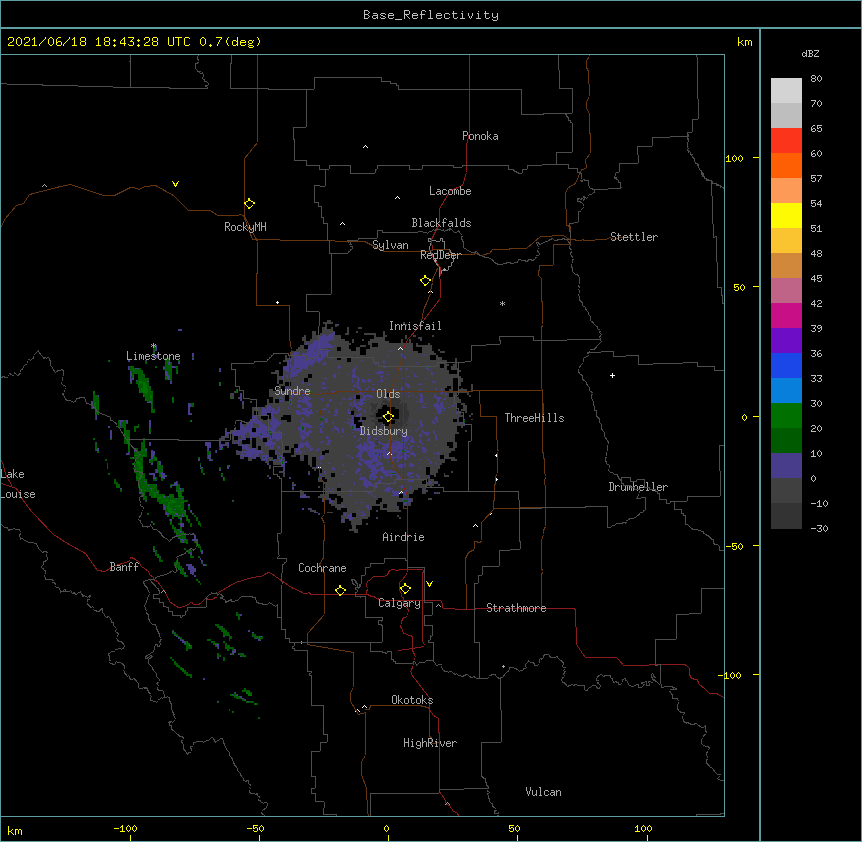
Task: Click the yellow V marker east of Calgary
Action: pos(429,584)
